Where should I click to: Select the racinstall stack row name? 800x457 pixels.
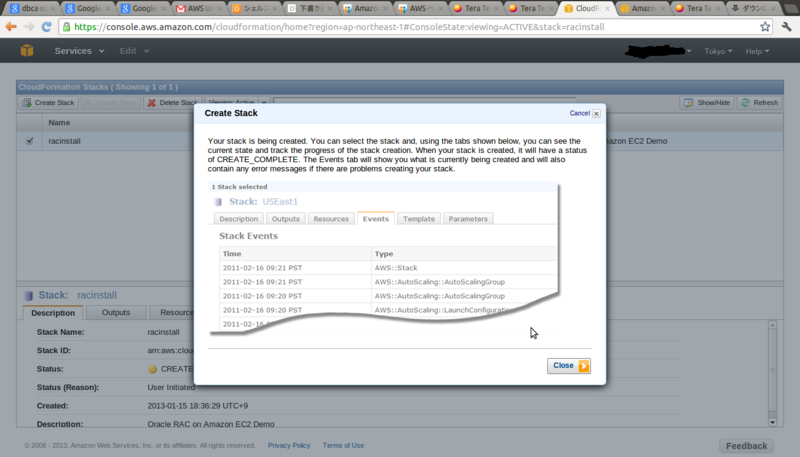tap(64, 141)
